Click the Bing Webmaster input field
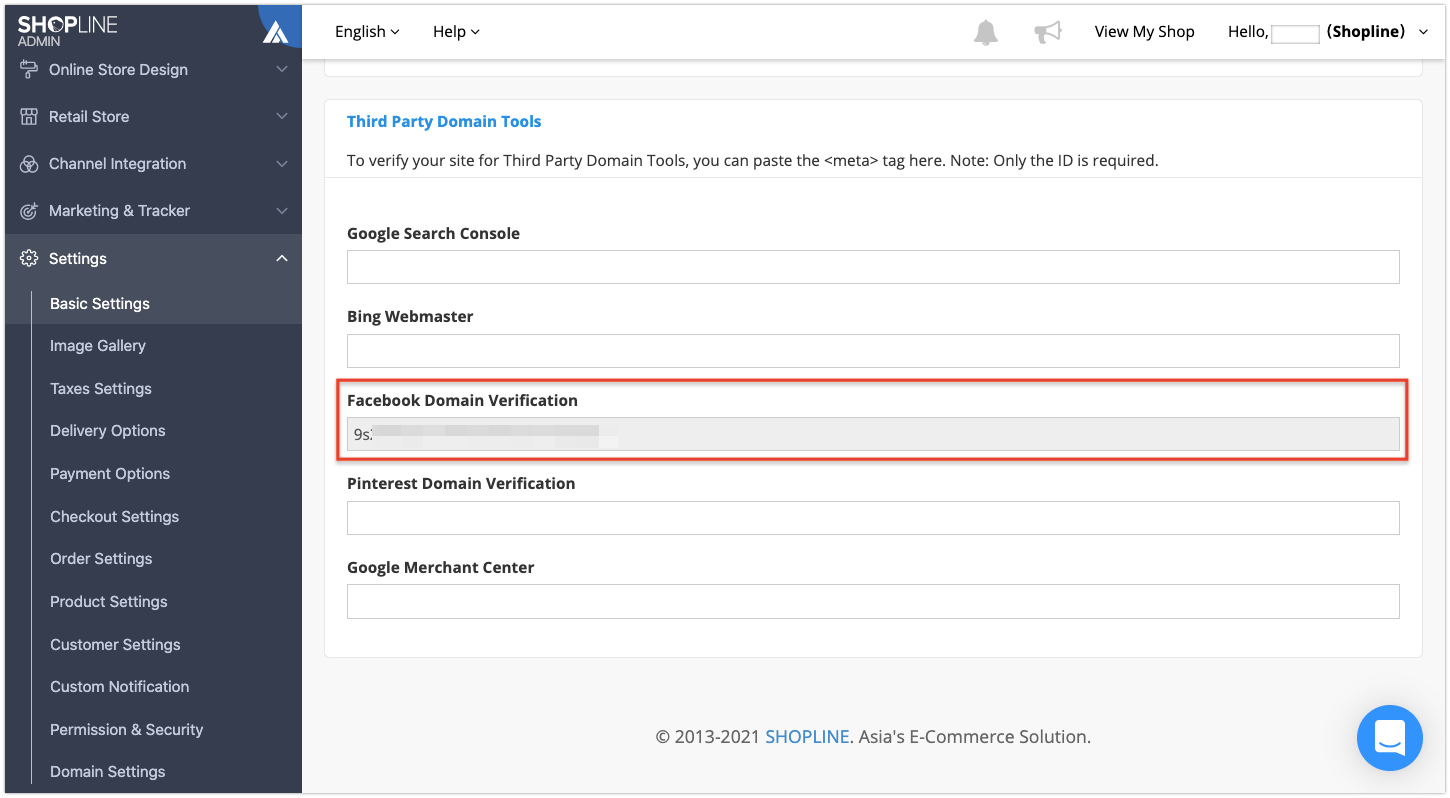 pyautogui.click(x=873, y=351)
